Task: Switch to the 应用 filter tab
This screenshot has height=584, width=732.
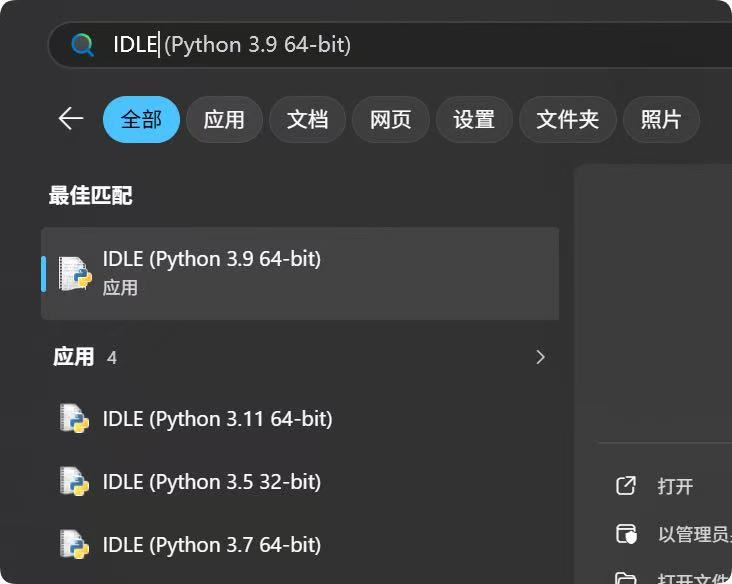Action: pyautogui.click(x=224, y=120)
